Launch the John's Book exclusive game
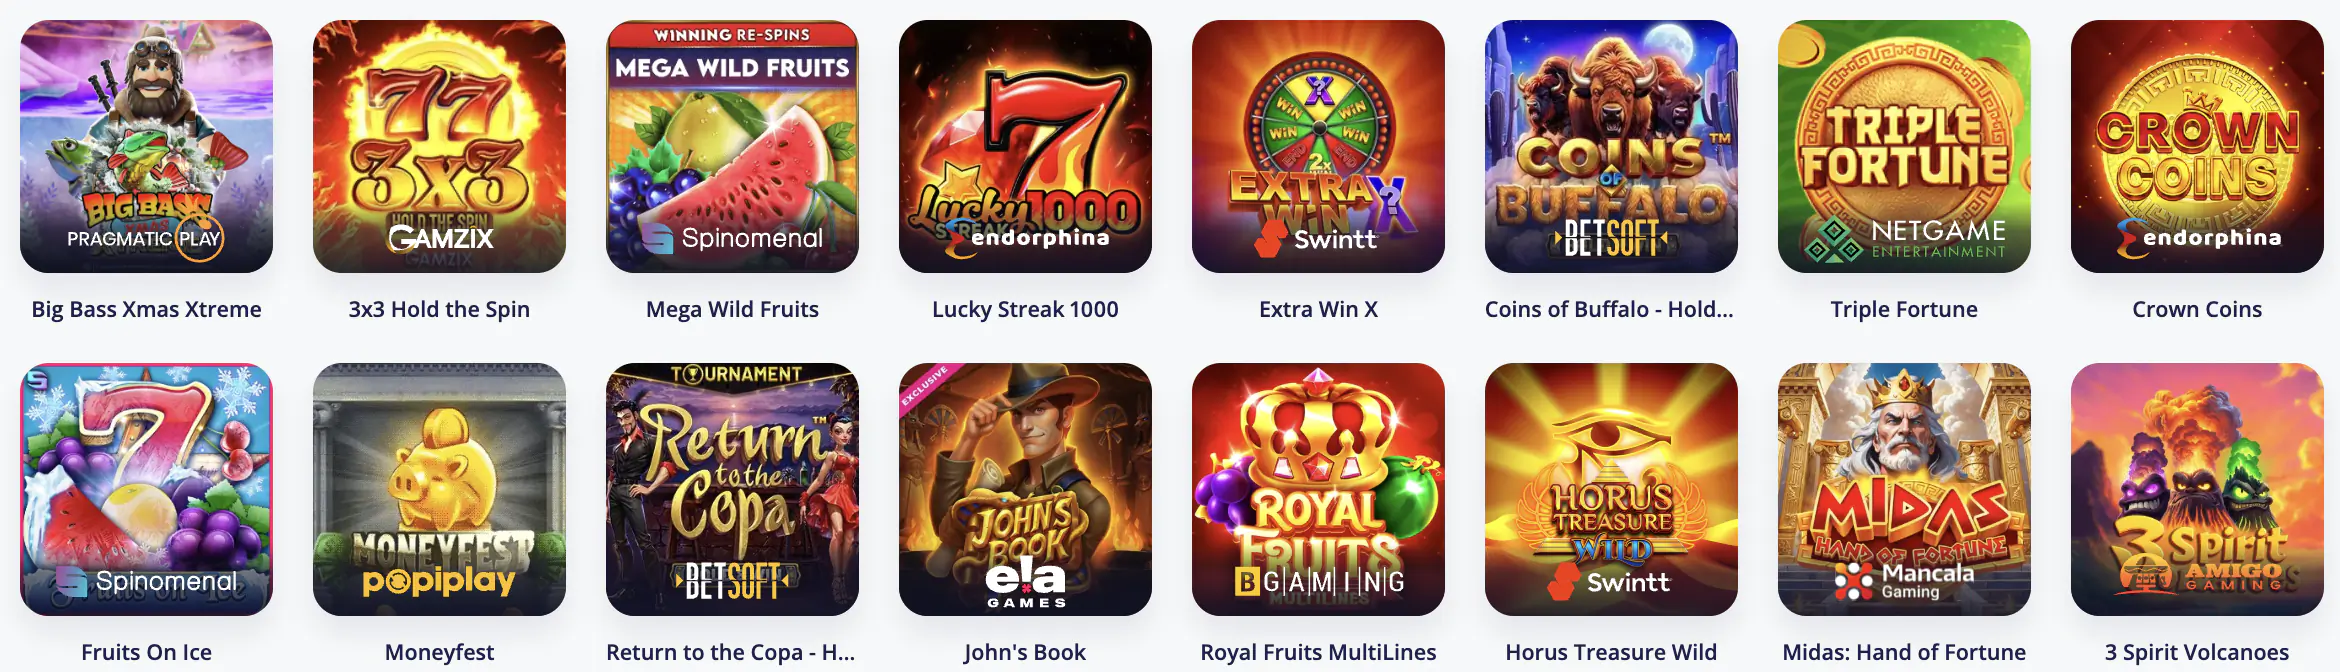This screenshot has height=672, width=2340. click(1025, 489)
